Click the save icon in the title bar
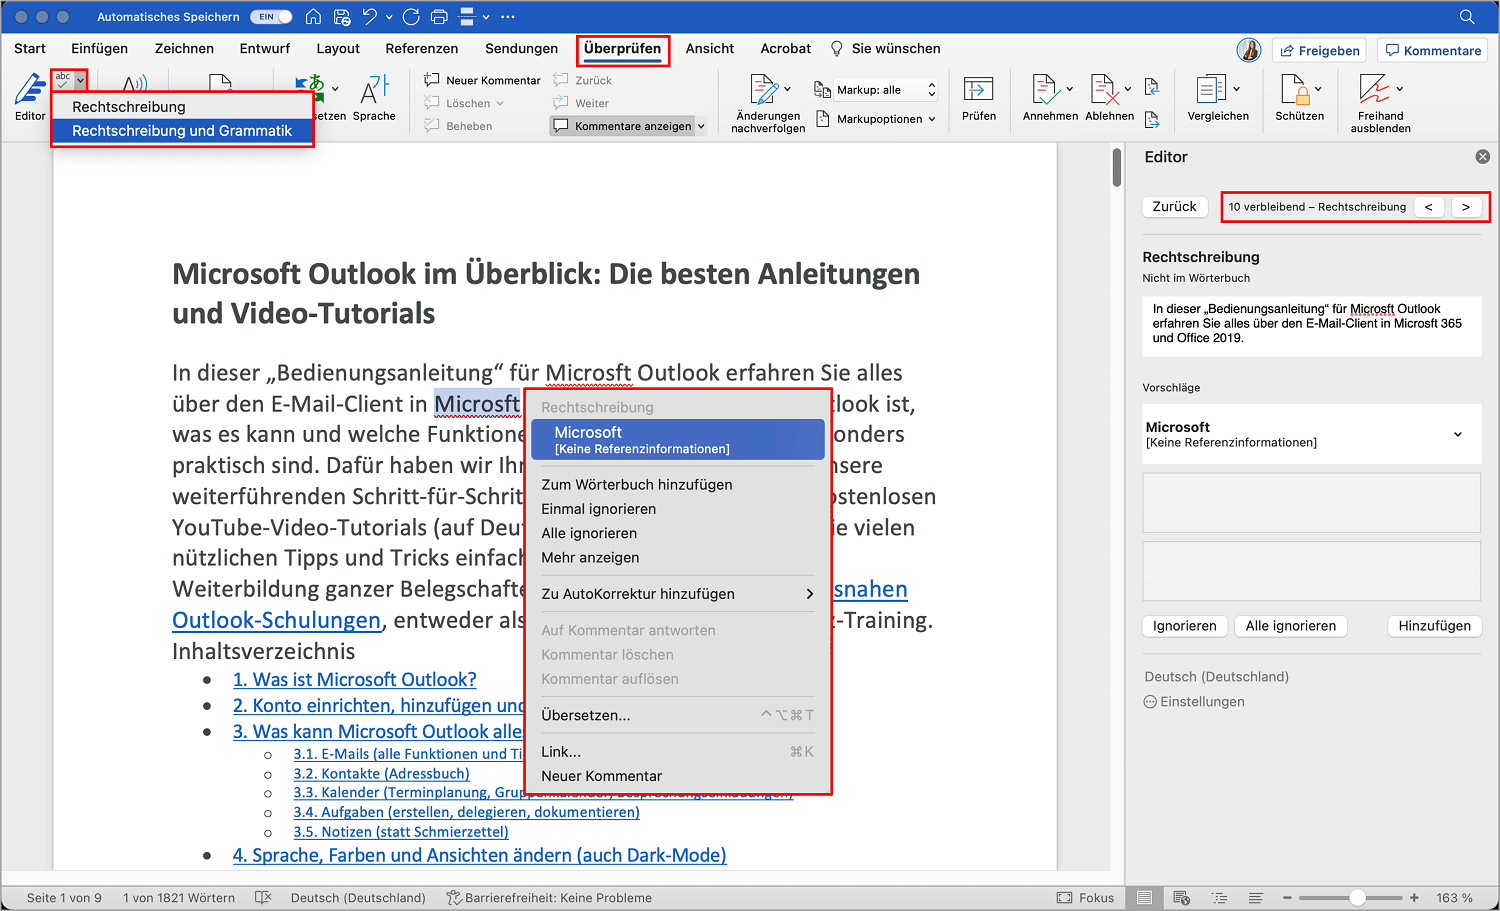 [342, 17]
